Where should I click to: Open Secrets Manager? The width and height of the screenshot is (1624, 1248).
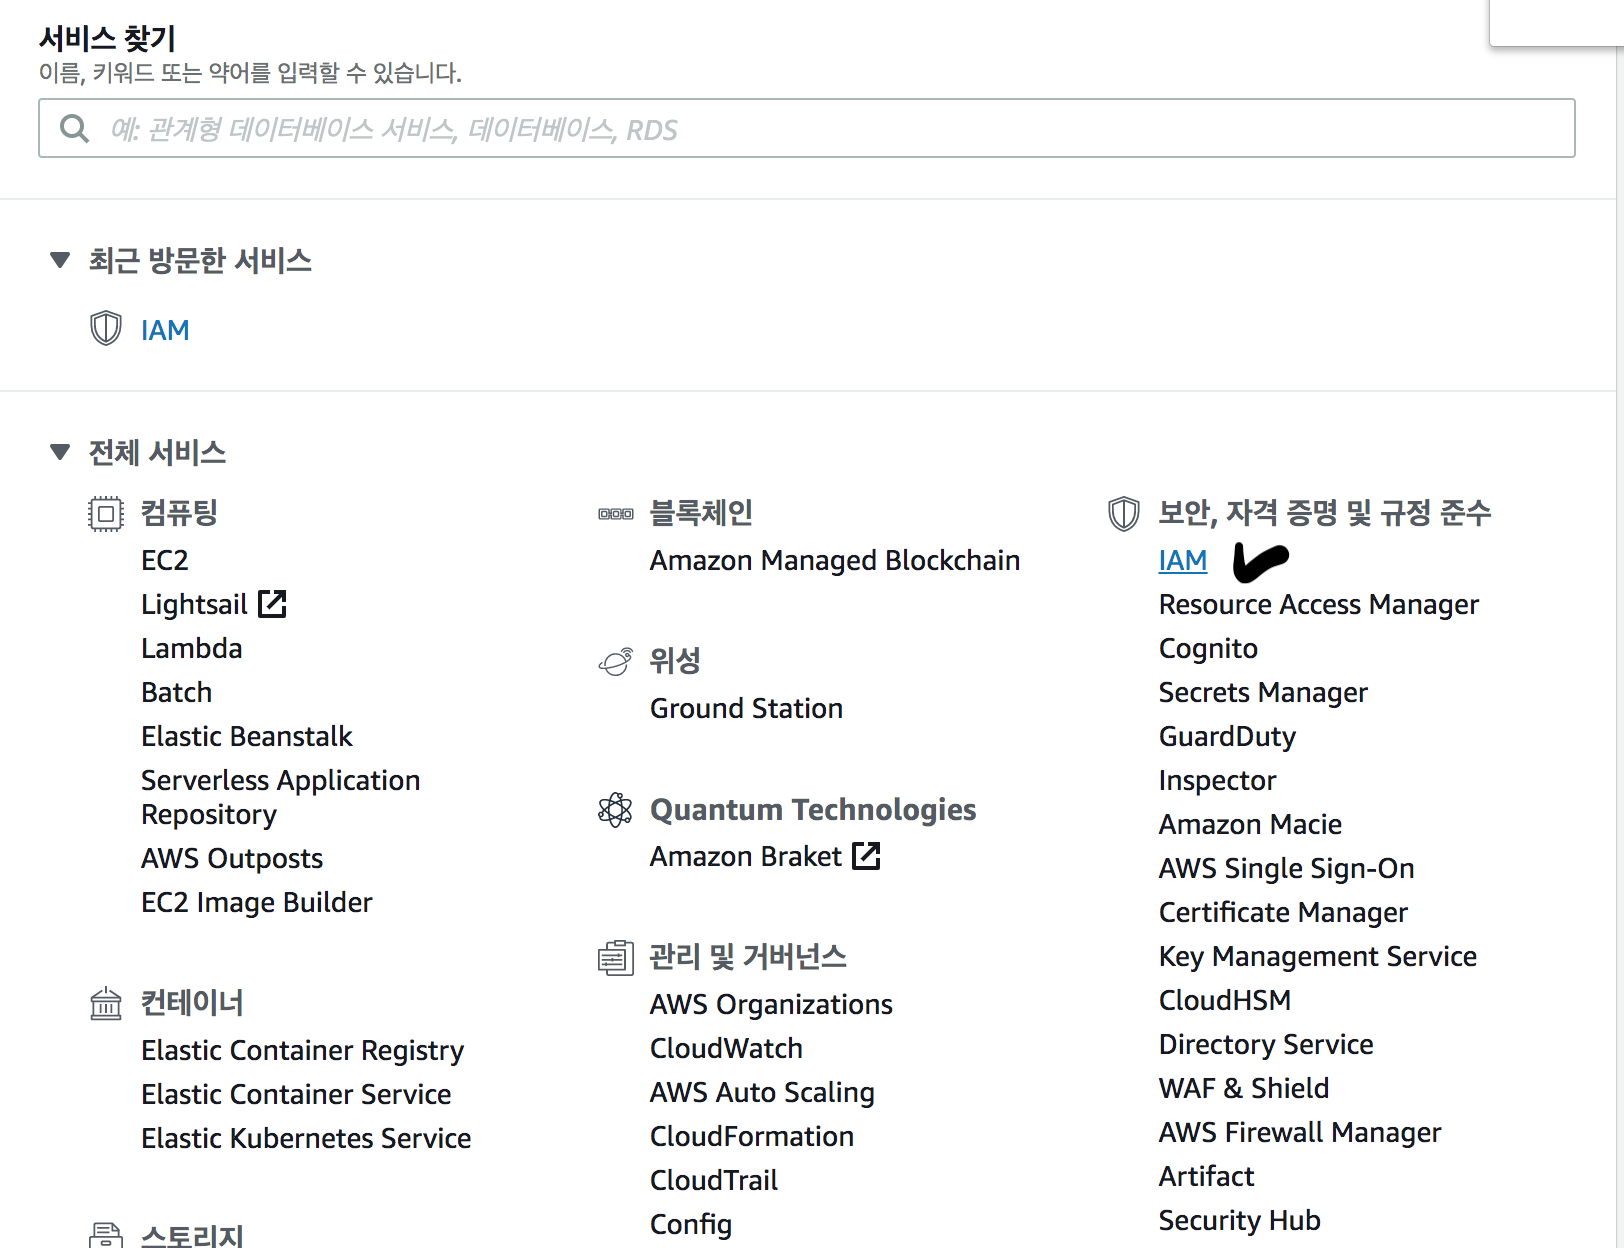[x=1263, y=693]
